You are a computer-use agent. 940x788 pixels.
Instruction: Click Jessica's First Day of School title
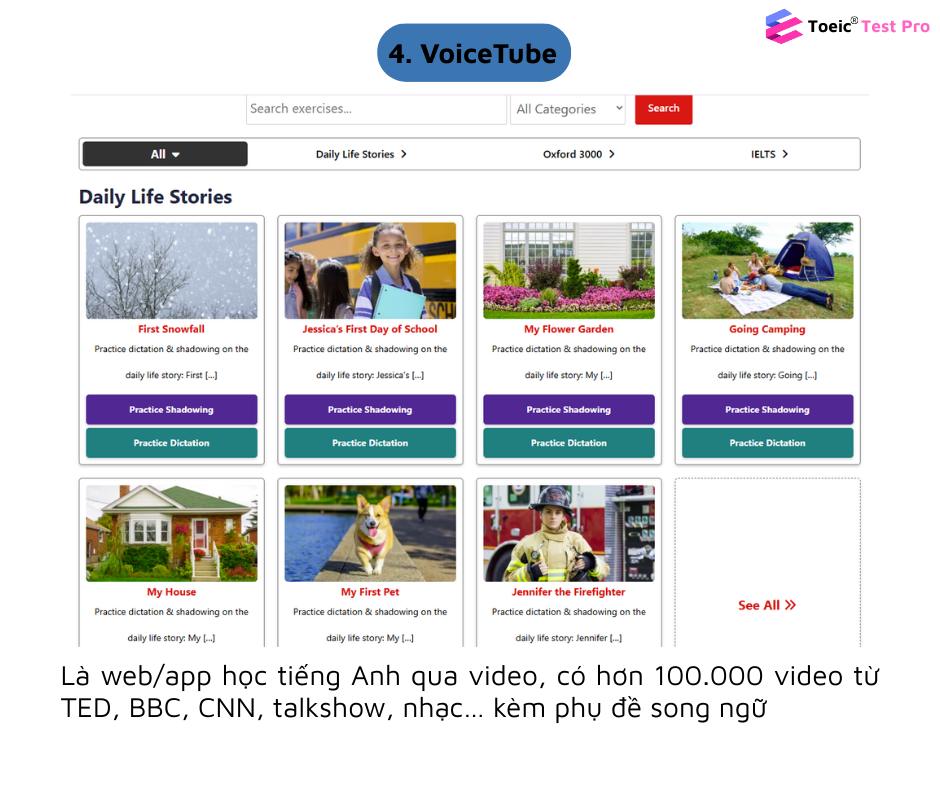(x=370, y=329)
